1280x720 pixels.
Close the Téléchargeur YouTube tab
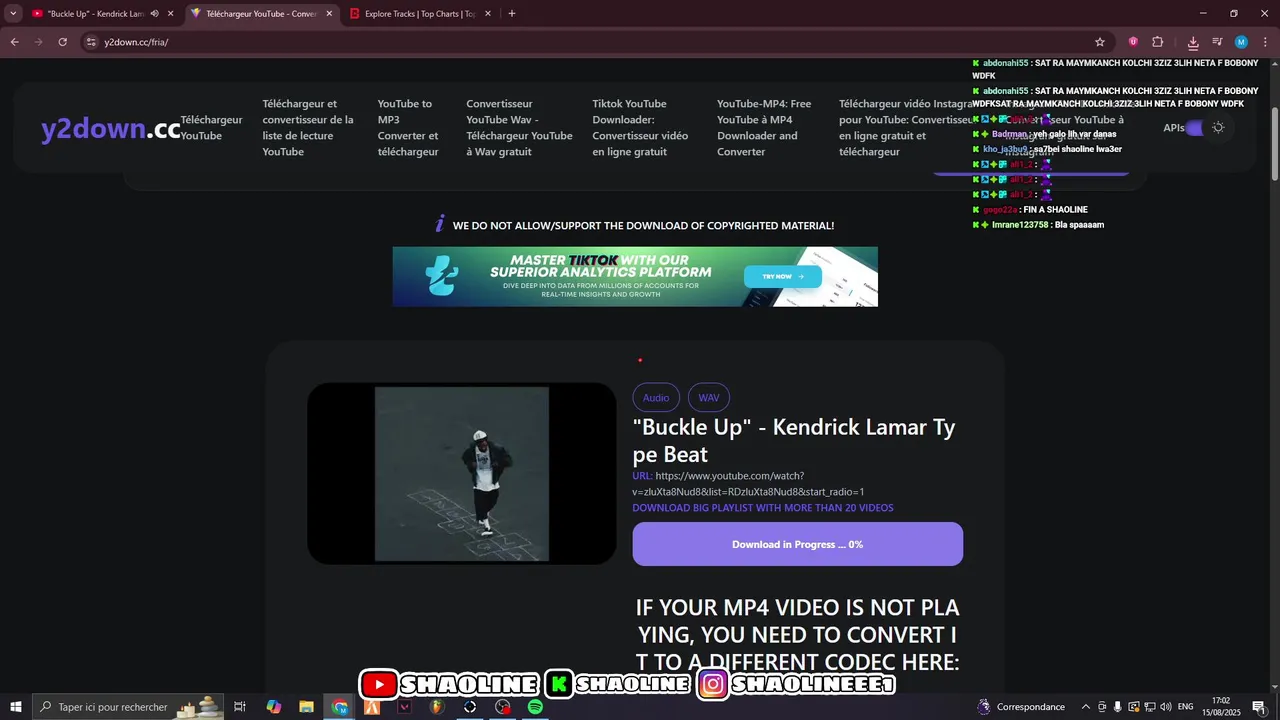pos(329,14)
